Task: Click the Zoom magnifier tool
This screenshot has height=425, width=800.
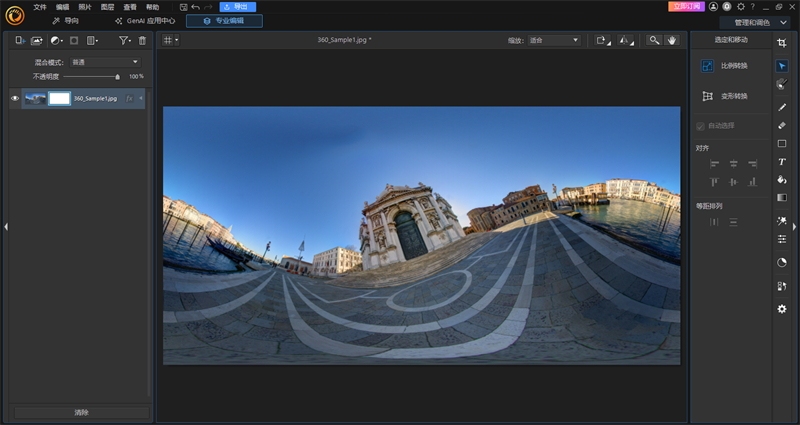Action: tap(654, 40)
